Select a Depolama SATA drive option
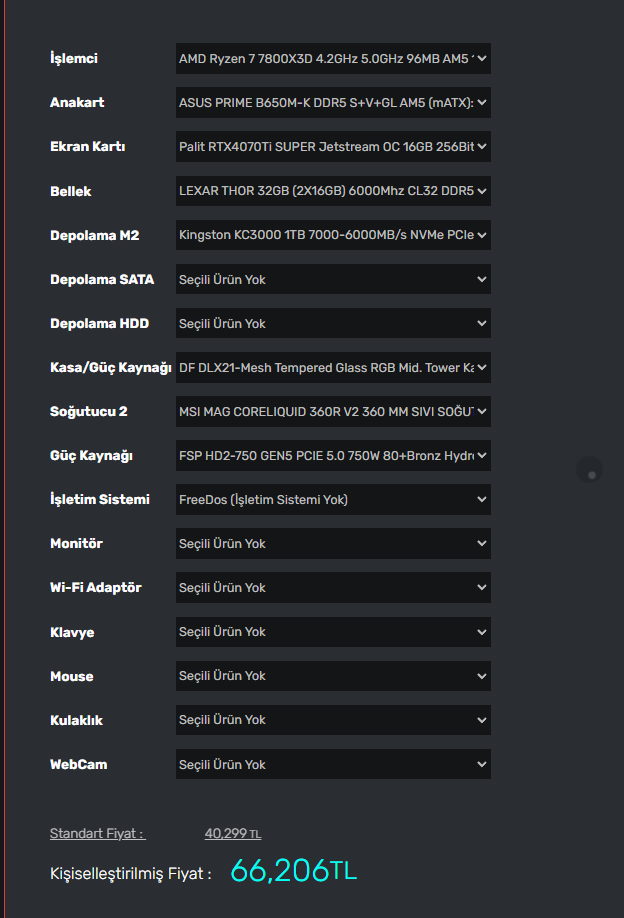 [333, 279]
